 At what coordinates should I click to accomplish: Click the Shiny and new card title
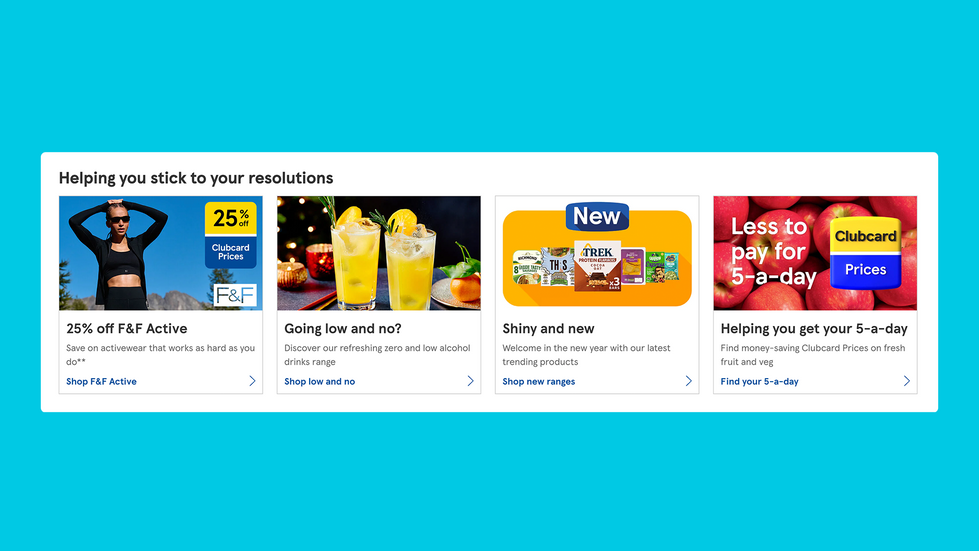548,329
